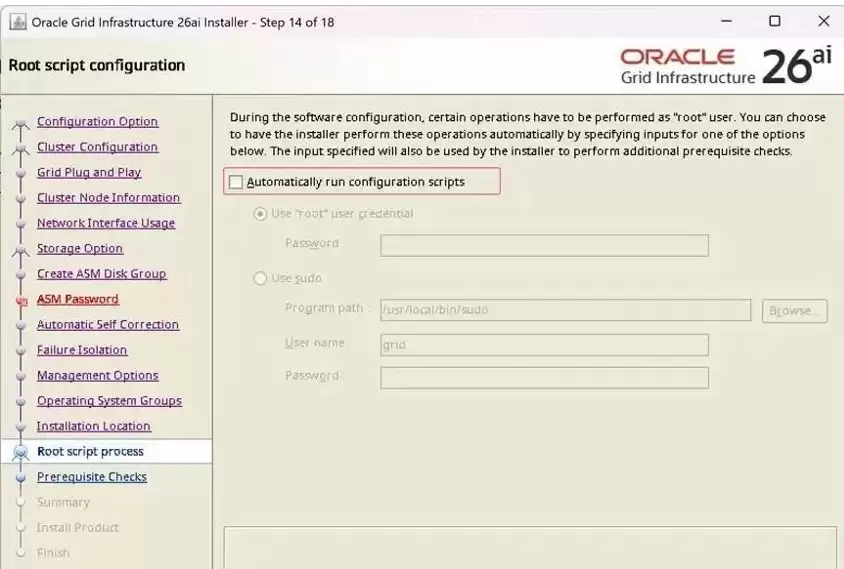Click the Prerequisite Checks step bullet icon
The image size is (844, 569).
point(21,477)
